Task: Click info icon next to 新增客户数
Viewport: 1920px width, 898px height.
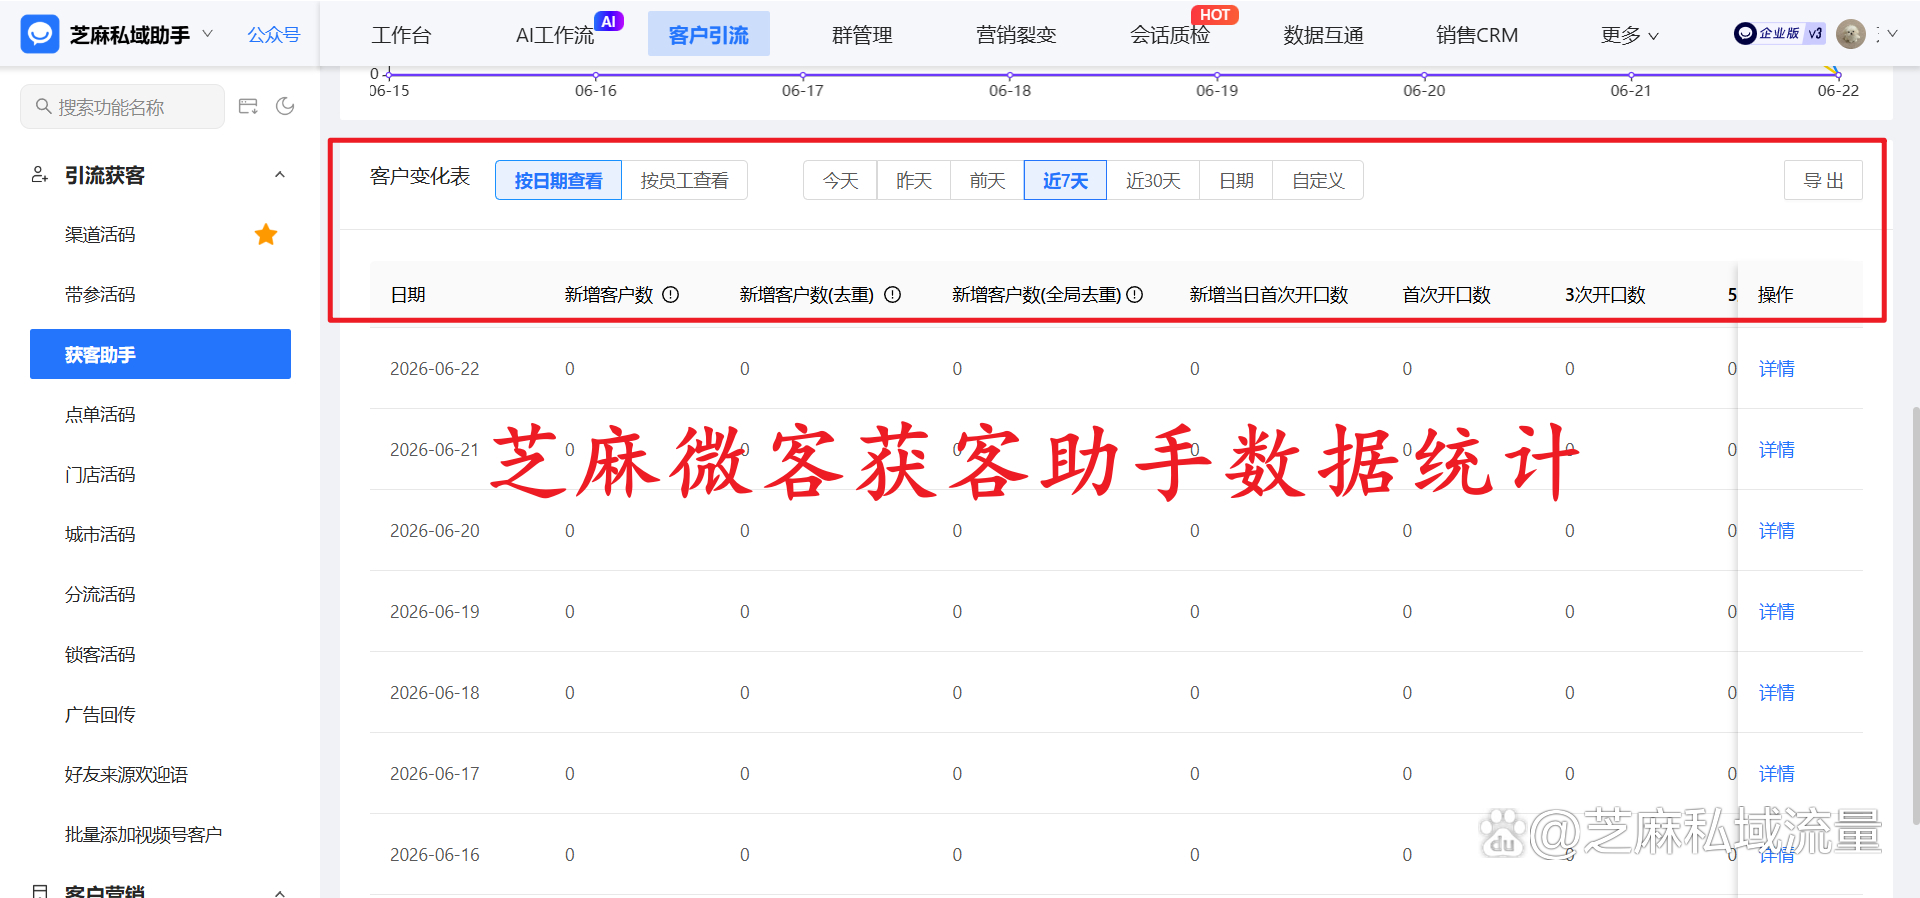Action: pos(671,295)
